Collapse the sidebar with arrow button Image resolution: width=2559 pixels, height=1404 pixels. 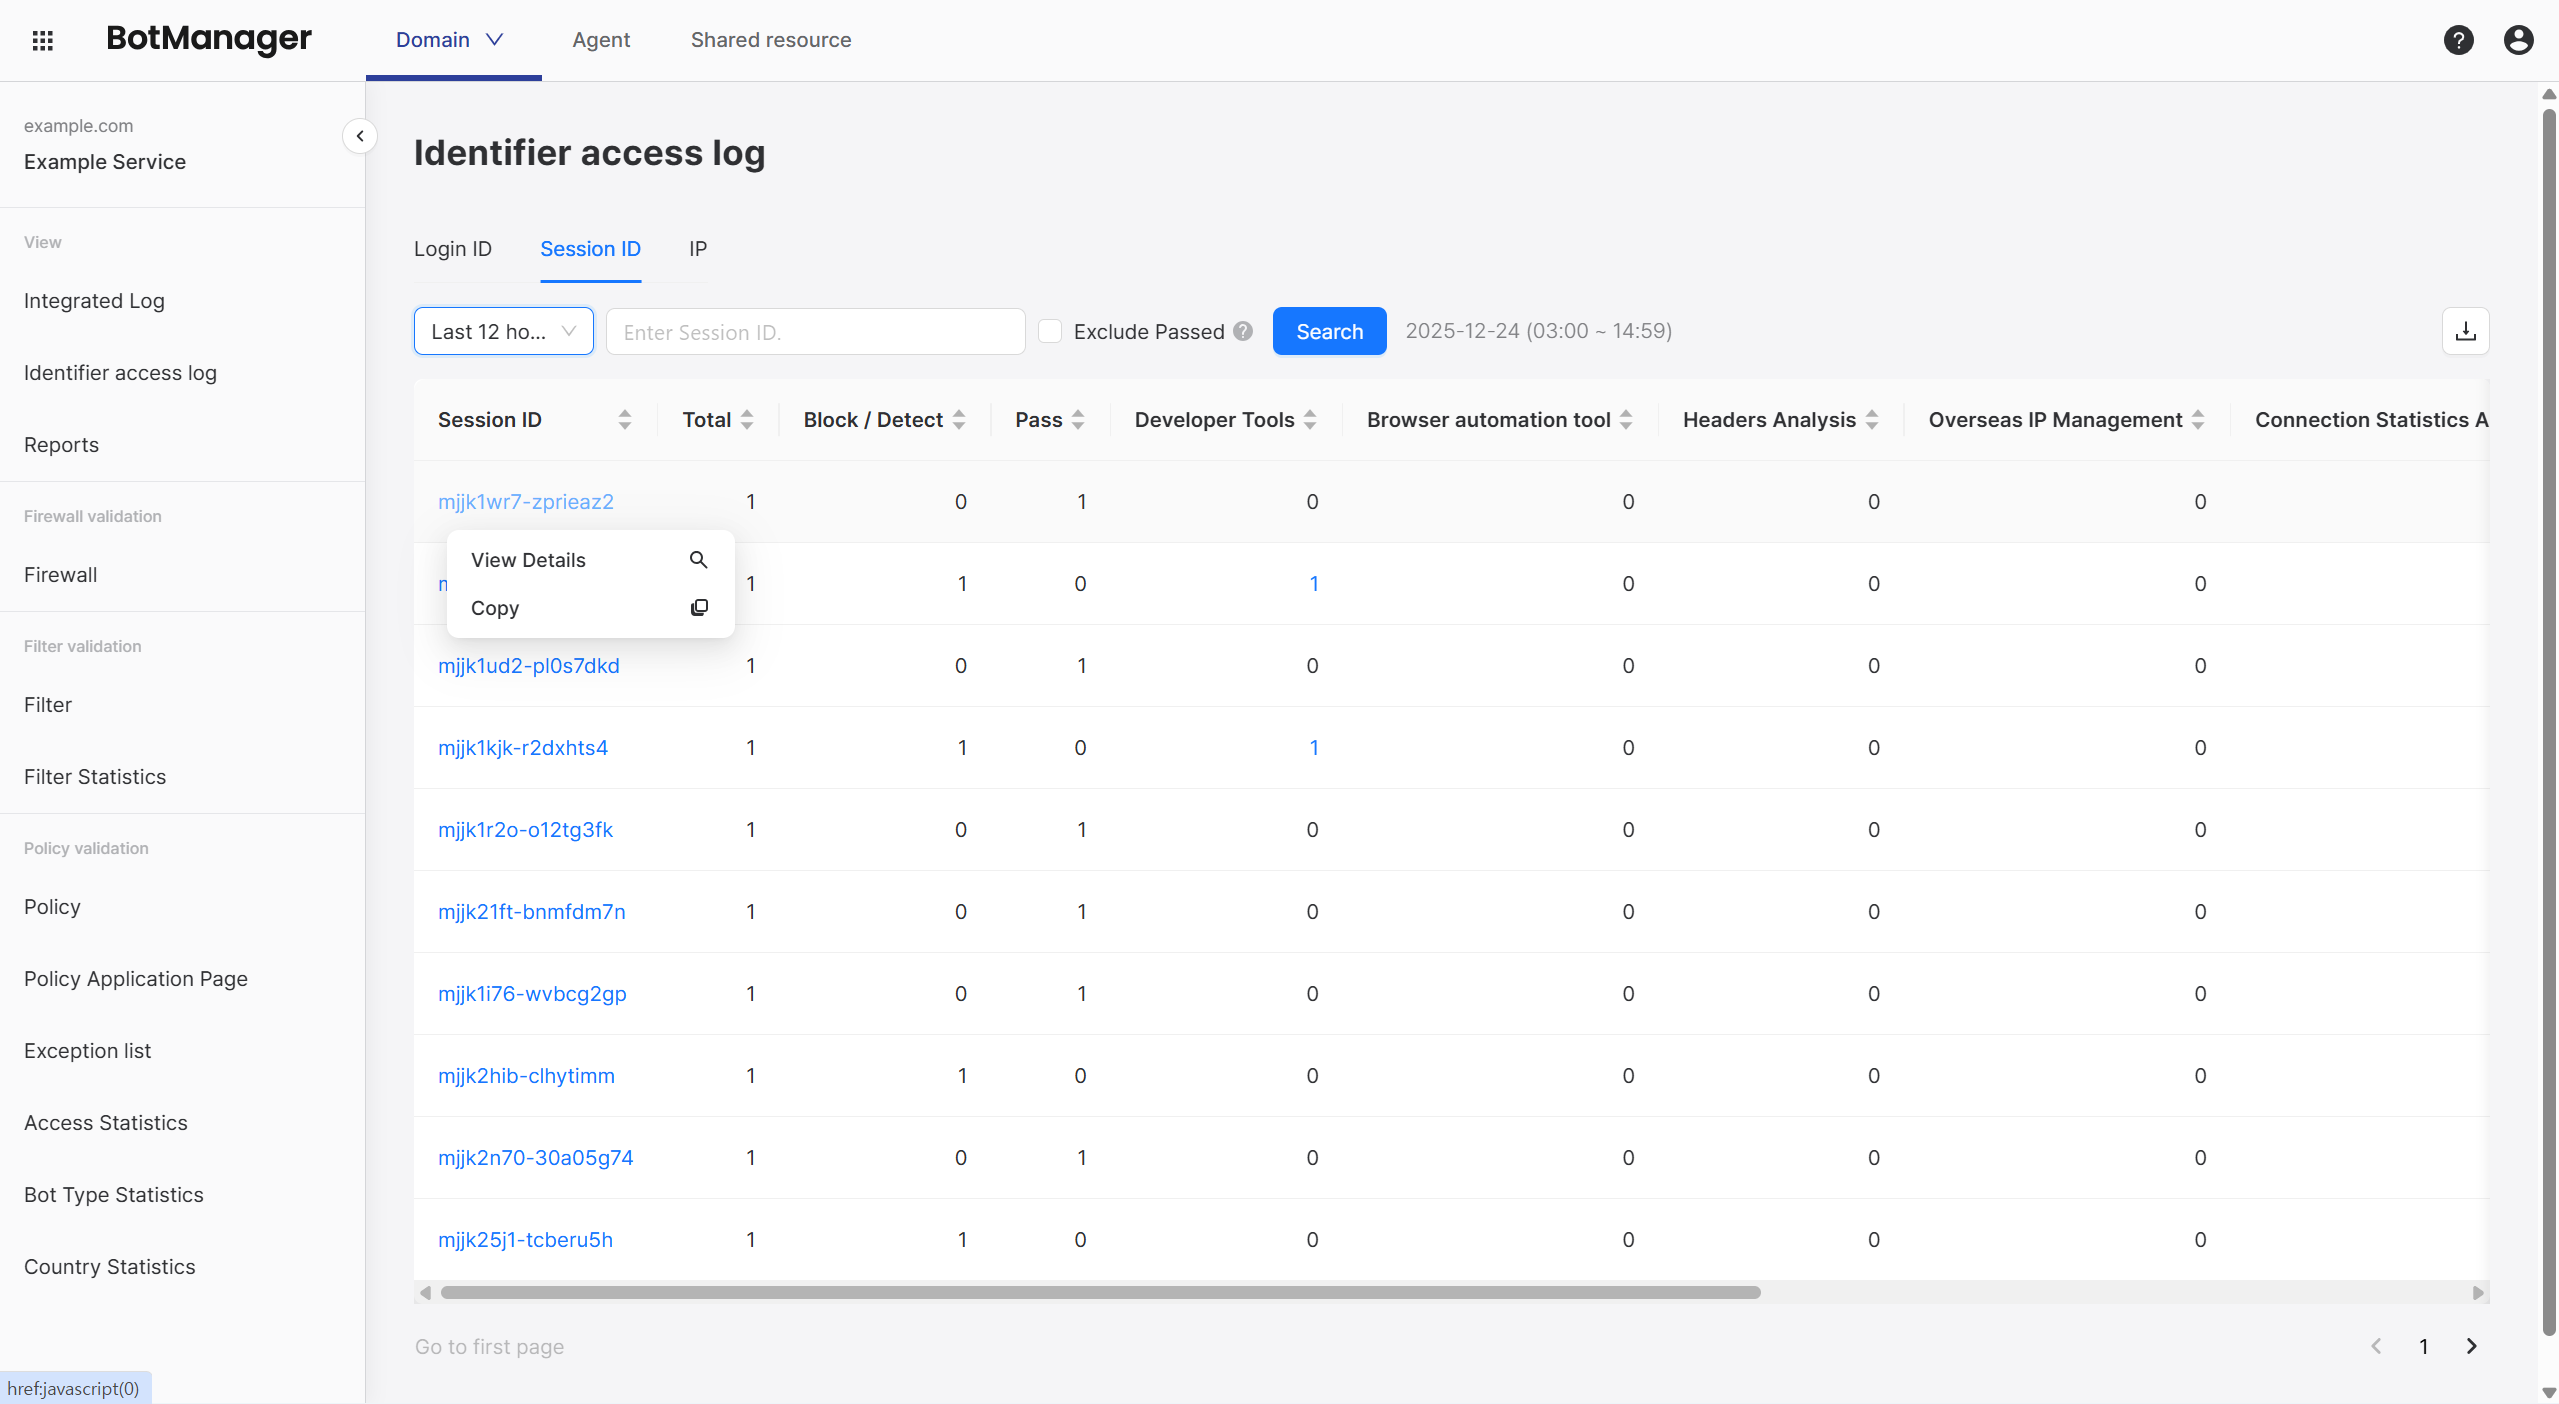pyautogui.click(x=360, y=136)
